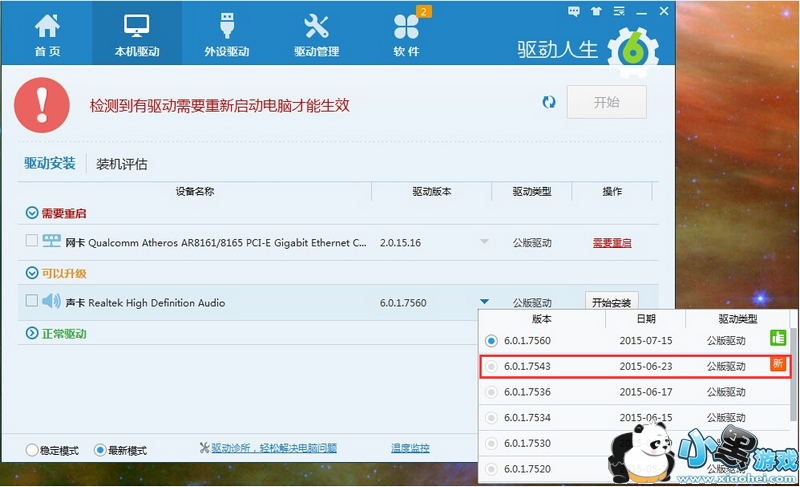Click the wrench icon beside 驱动诊所

pos(204,448)
